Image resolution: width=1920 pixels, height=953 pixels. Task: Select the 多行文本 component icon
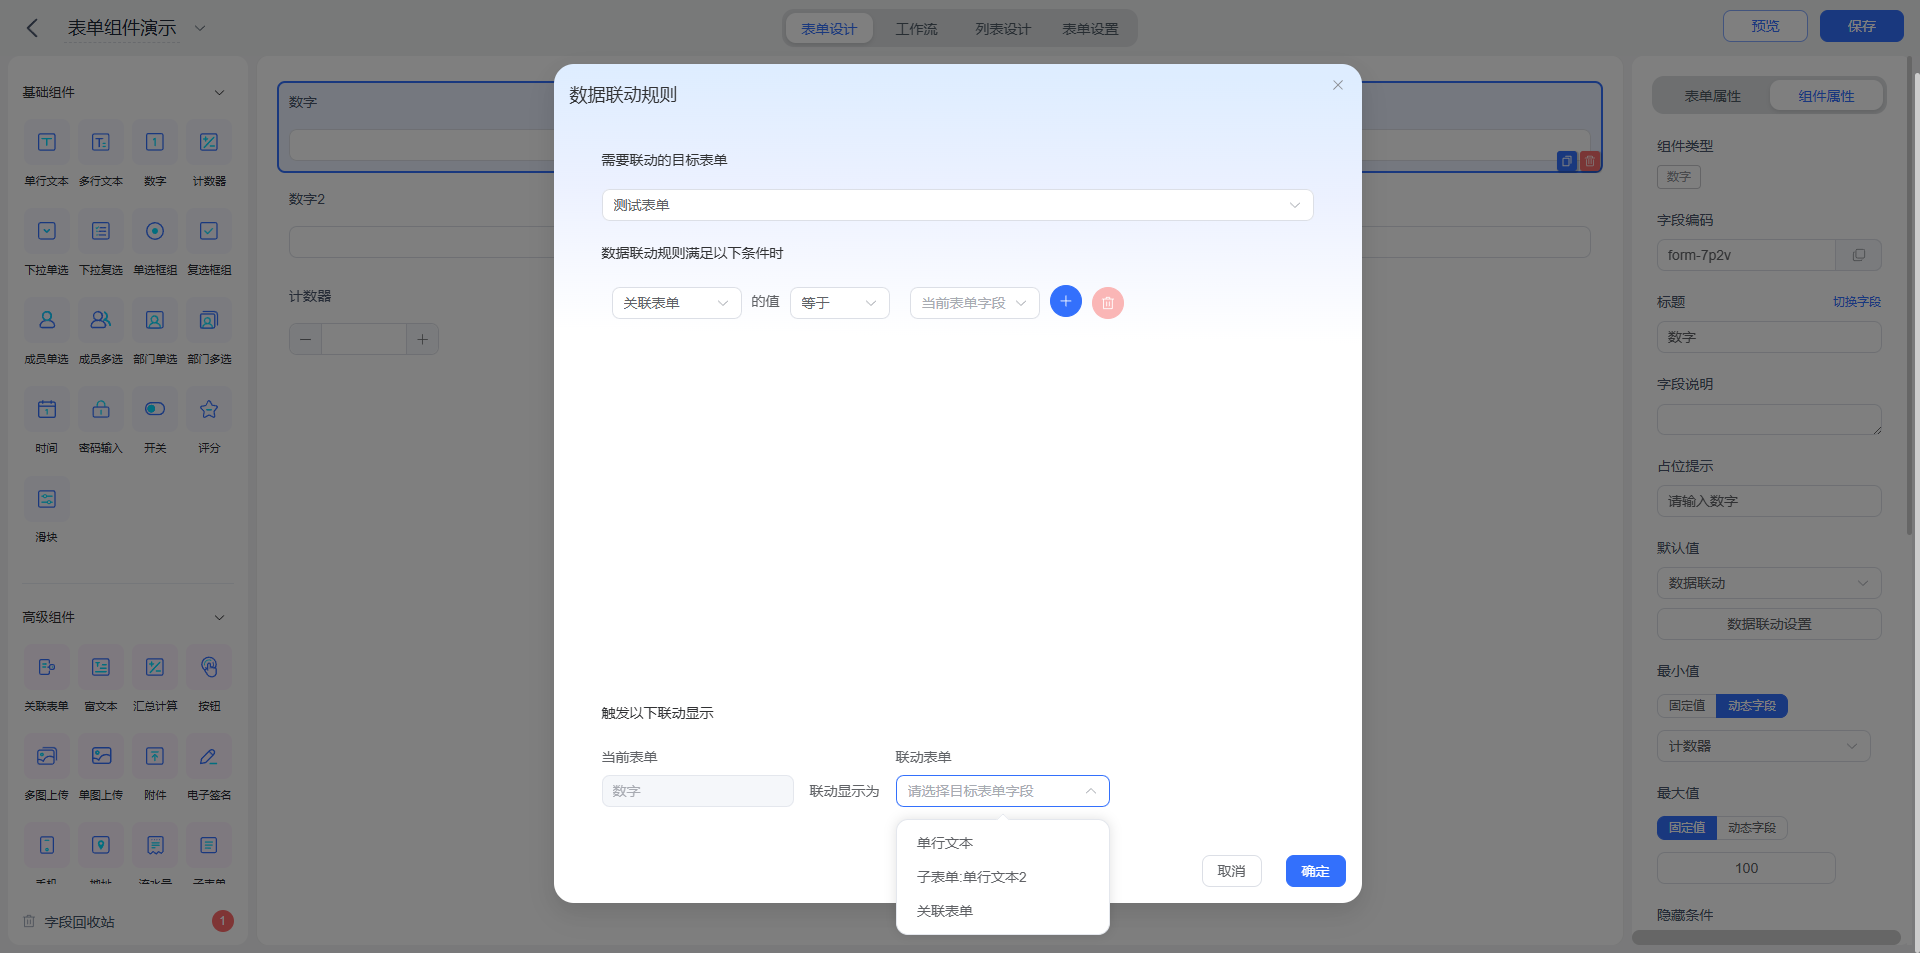[x=101, y=142]
